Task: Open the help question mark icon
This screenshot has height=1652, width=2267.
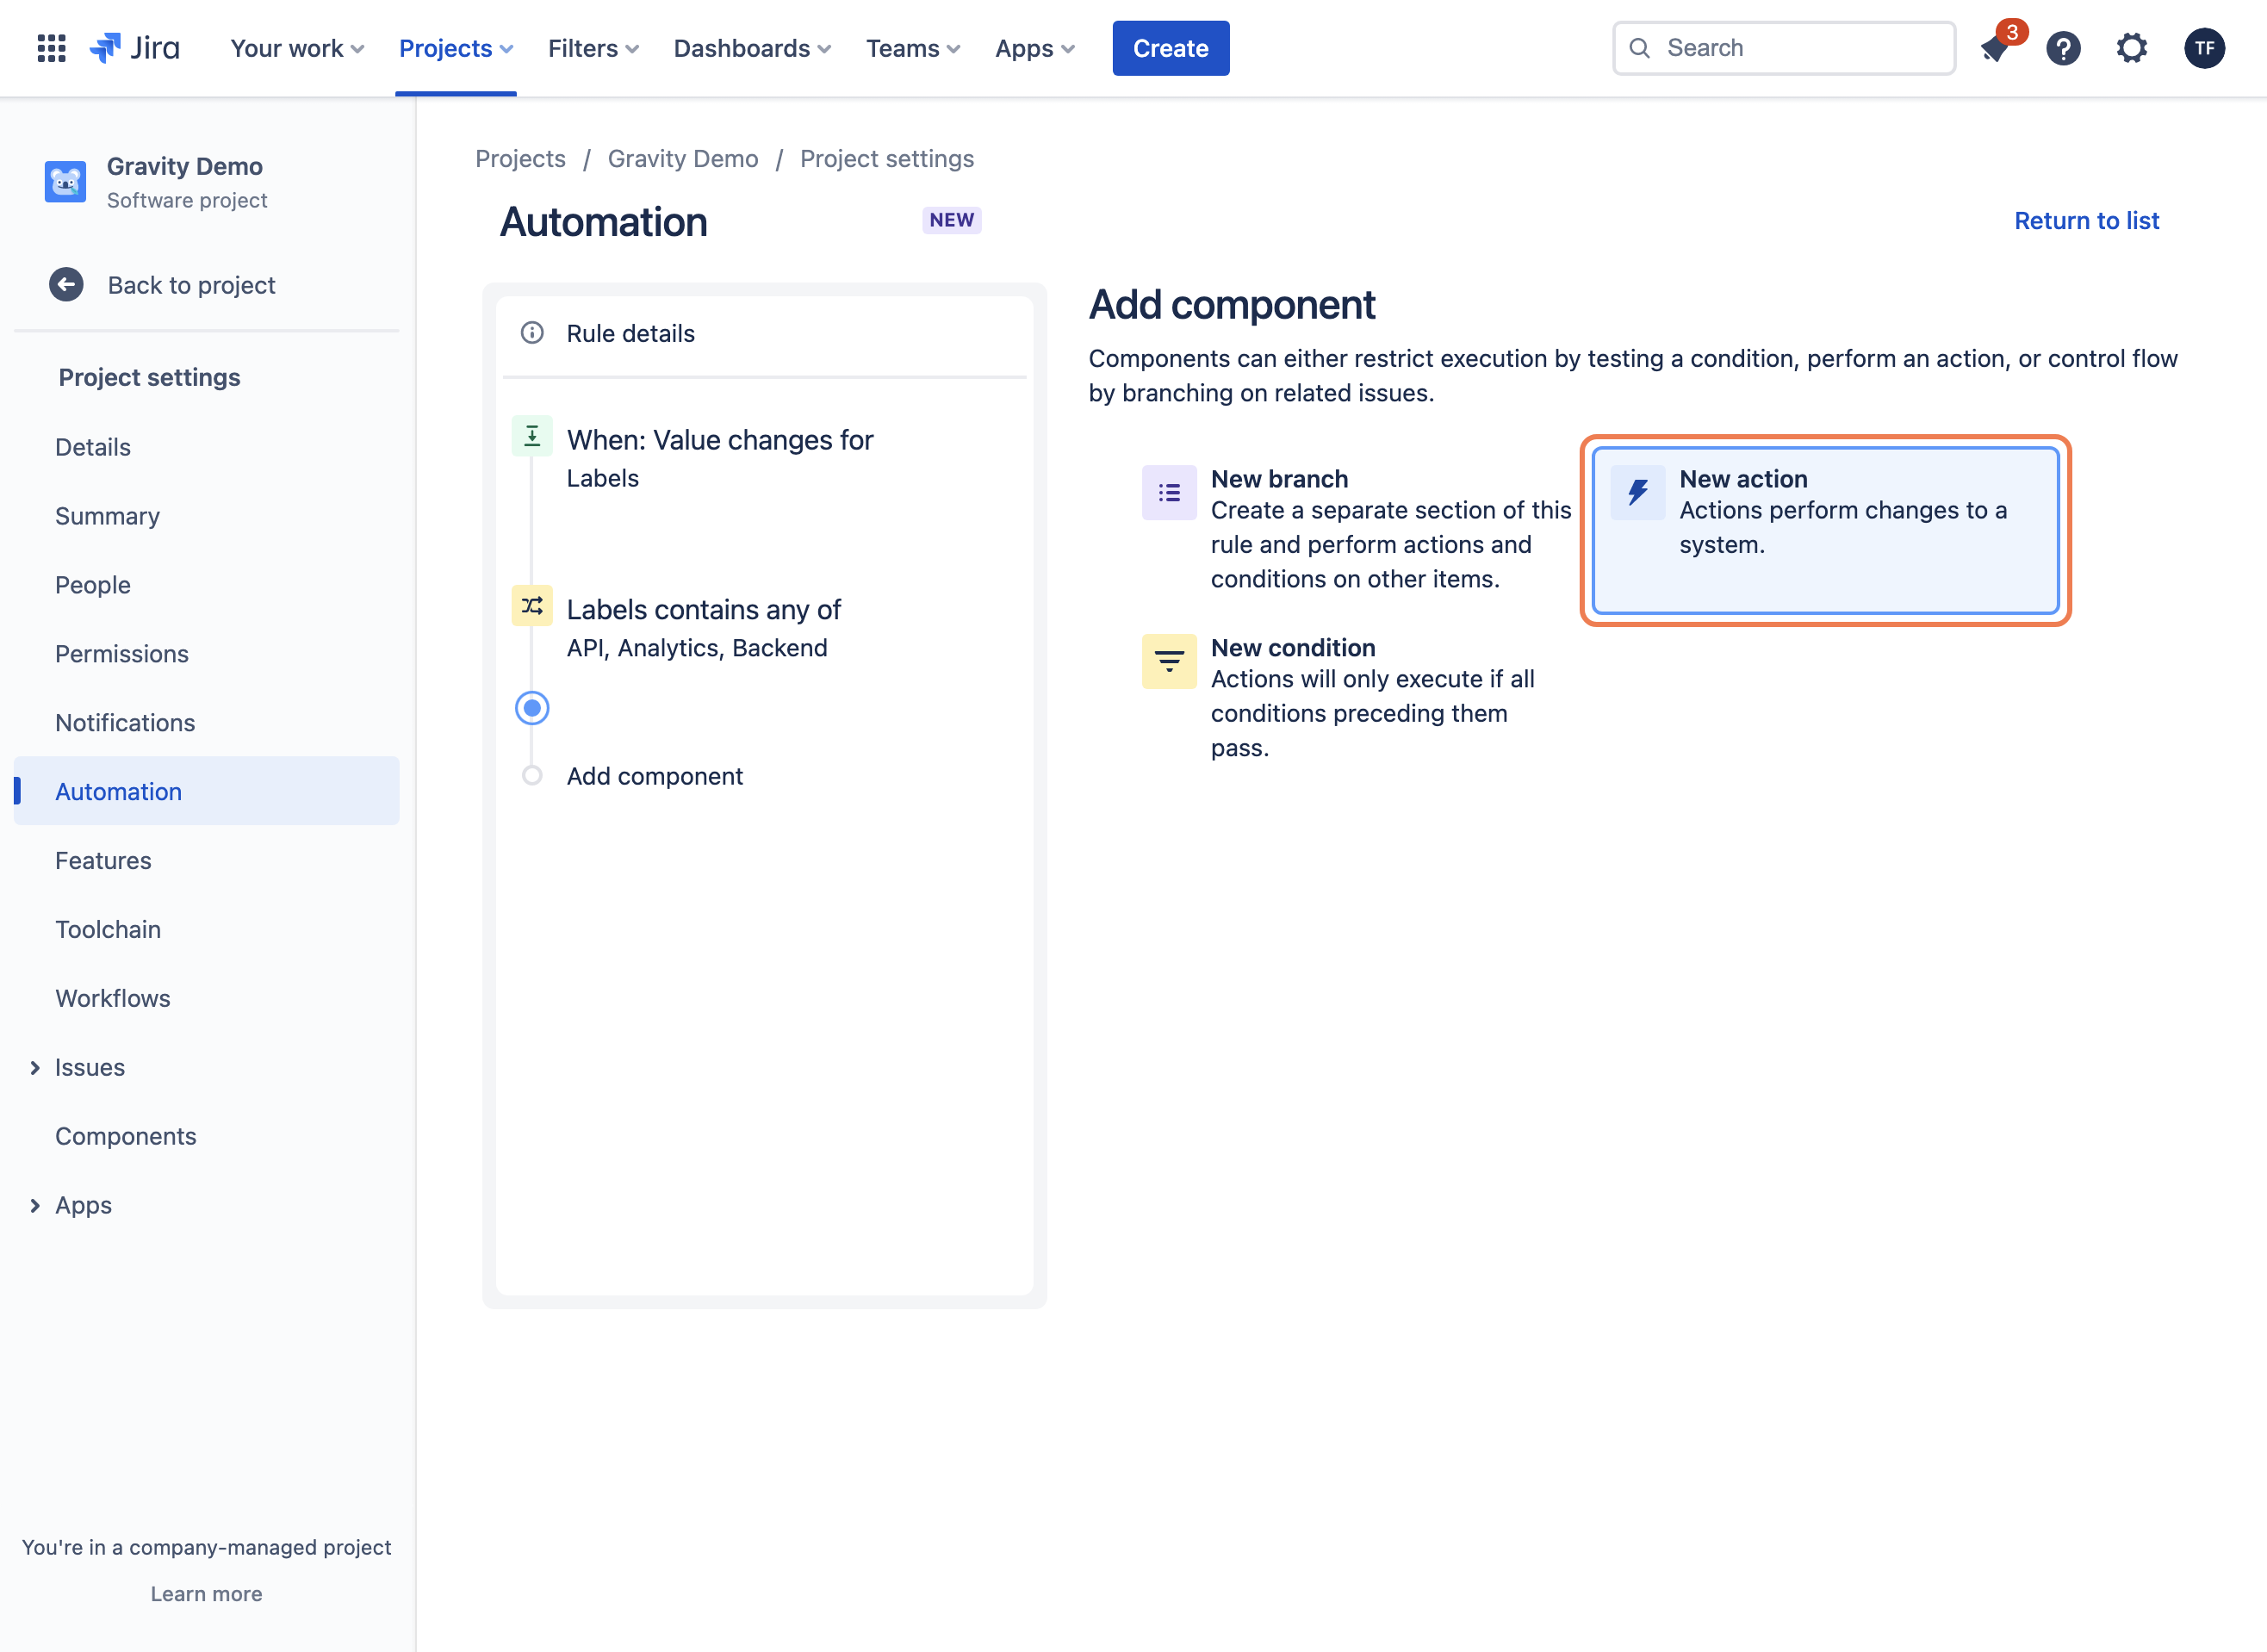Action: [x=2063, y=48]
